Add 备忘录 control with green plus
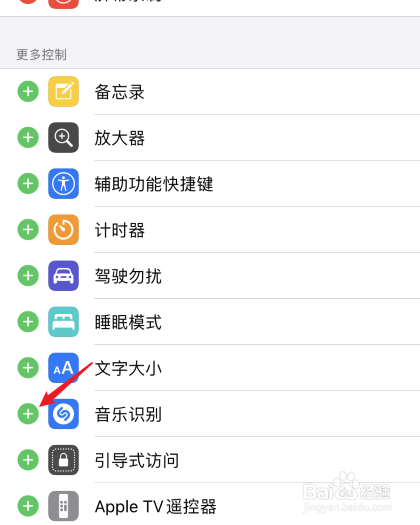Screen dimensions: 420x525 28,91
